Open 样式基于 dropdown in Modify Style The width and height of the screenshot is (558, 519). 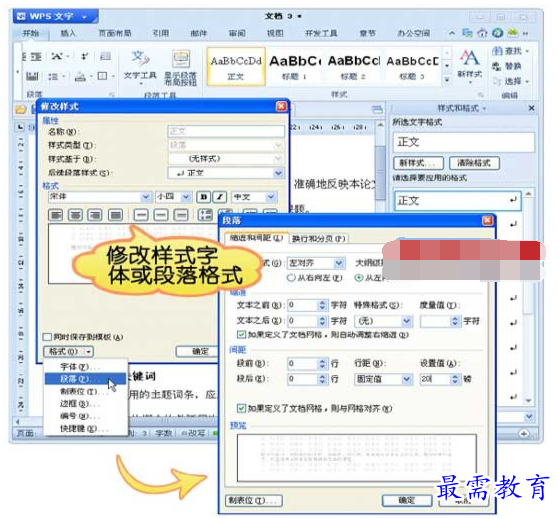coord(278,159)
